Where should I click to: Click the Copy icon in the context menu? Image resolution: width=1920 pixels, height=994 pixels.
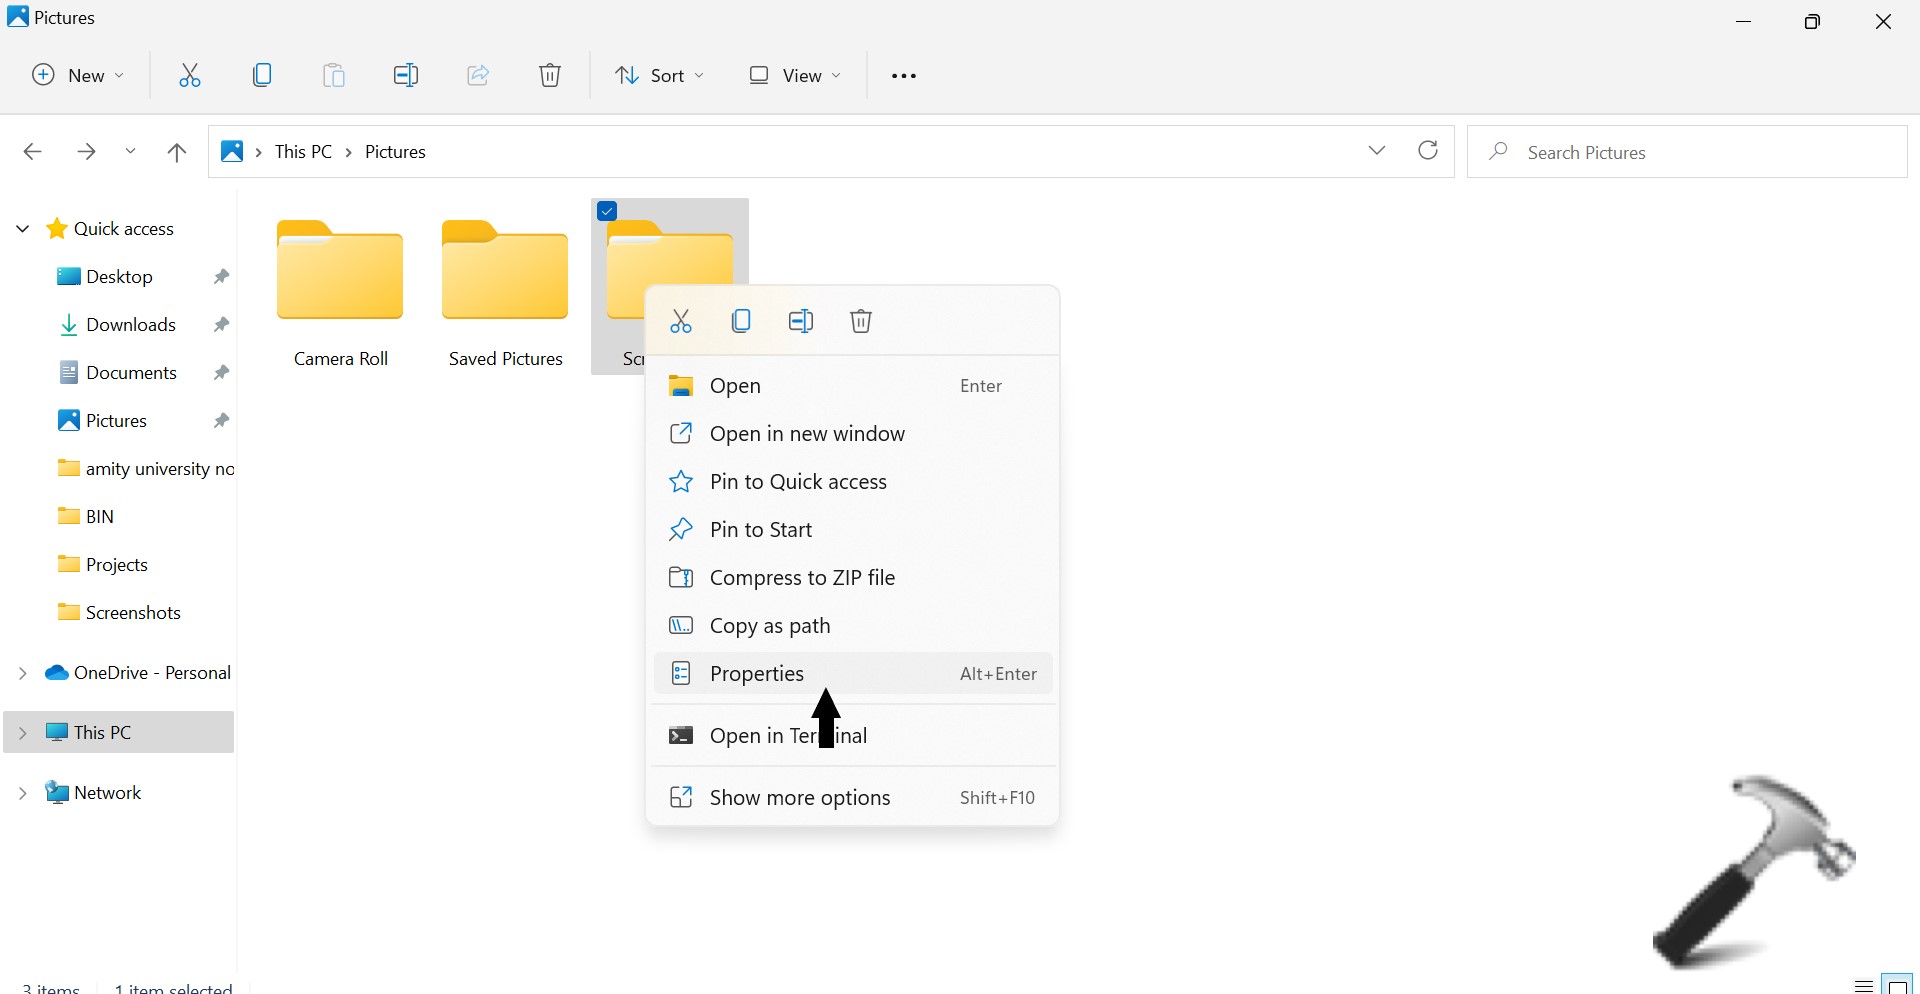[742, 321]
